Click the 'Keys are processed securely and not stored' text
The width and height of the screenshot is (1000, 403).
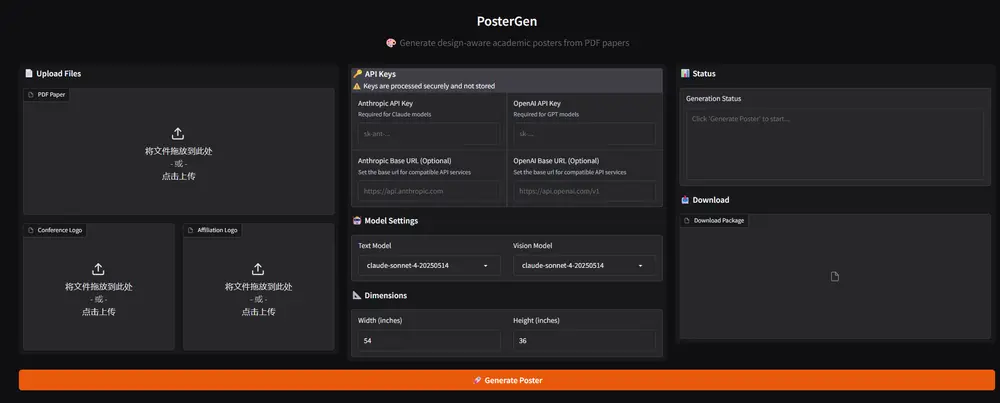429,86
